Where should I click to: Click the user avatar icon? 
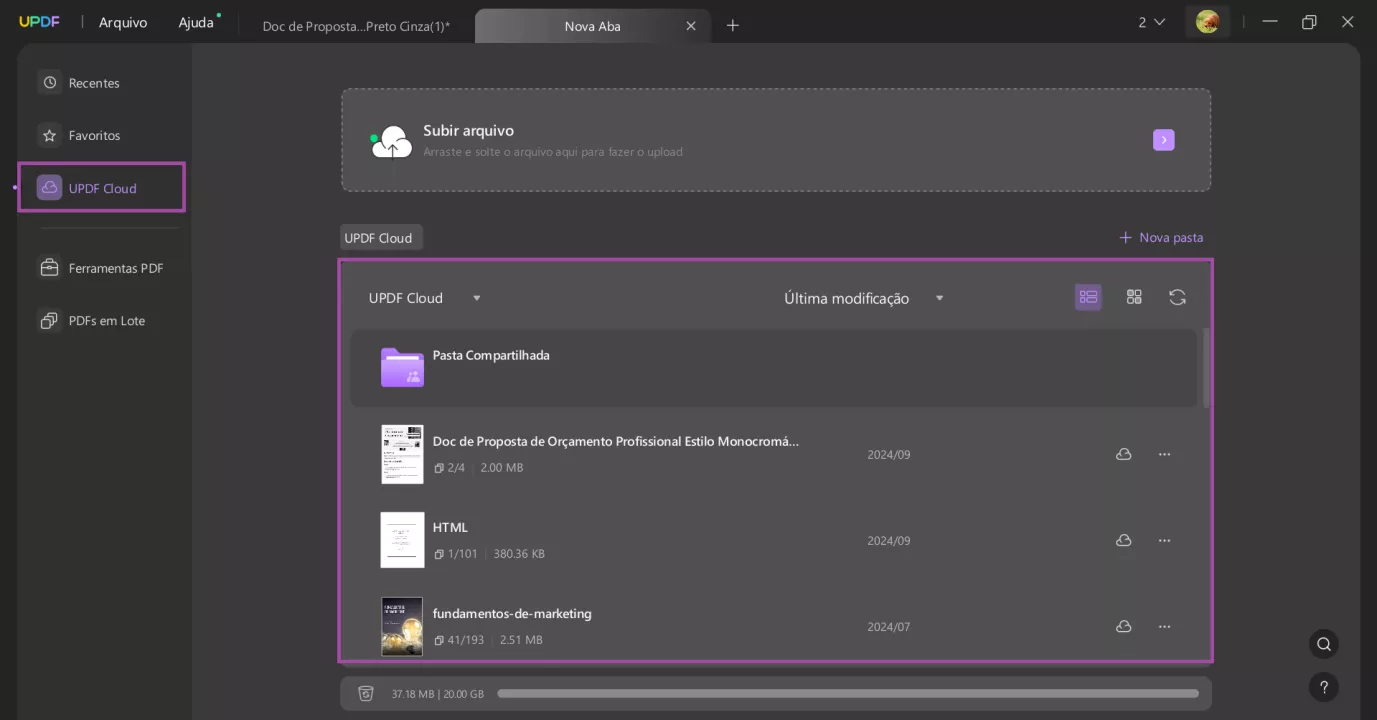coord(1207,22)
